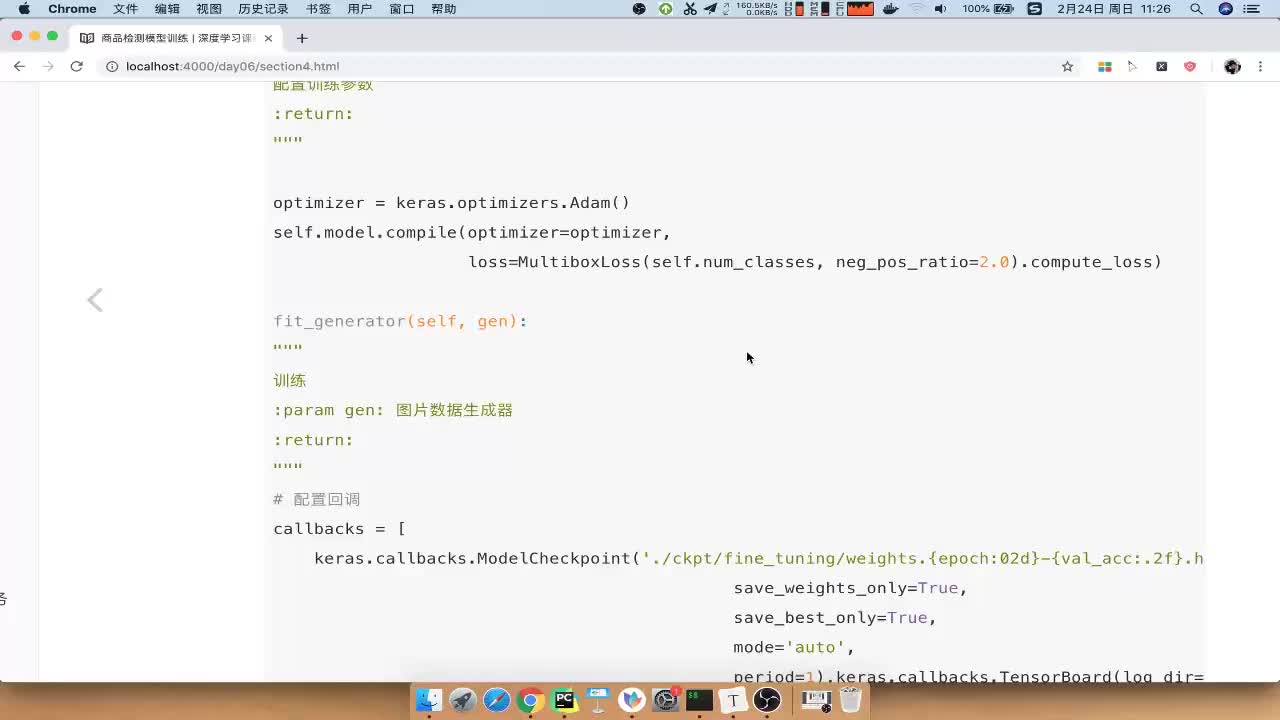The height and width of the screenshot is (720, 1280).
Task: Click the dark X extension icon
Action: tap(1161, 66)
